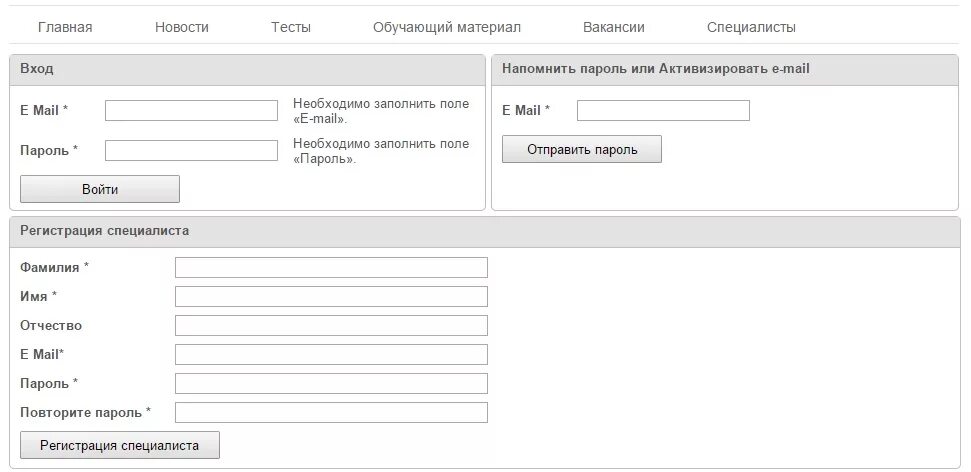The width and height of the screenshot is (971, 472).
Task: Click E Mail field in Напомнить пароль
Action: [x=663, y=111]
